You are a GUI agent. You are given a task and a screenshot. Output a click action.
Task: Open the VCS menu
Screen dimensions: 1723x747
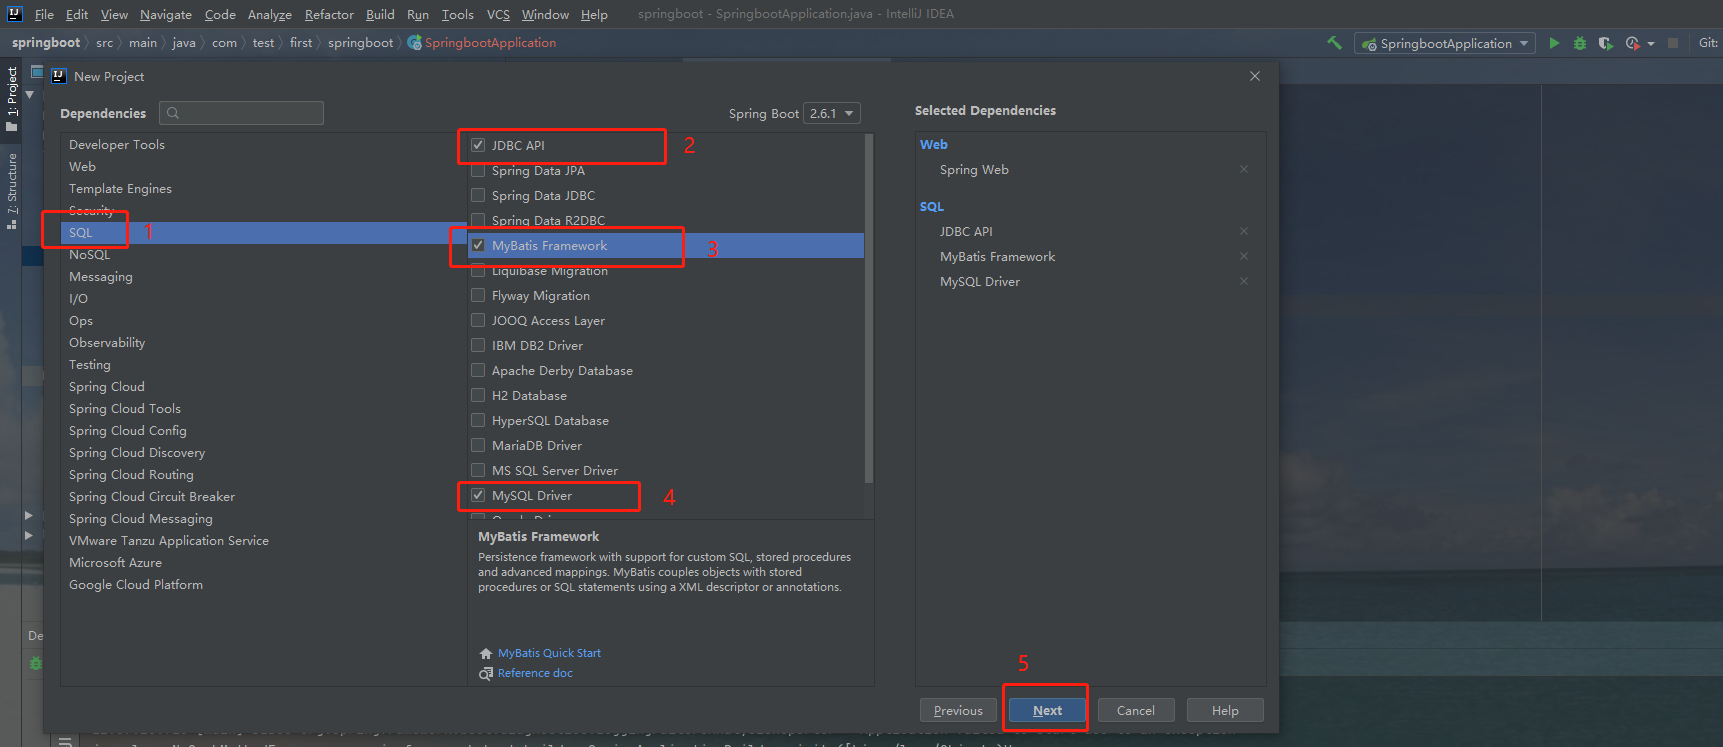click(498, 14)
